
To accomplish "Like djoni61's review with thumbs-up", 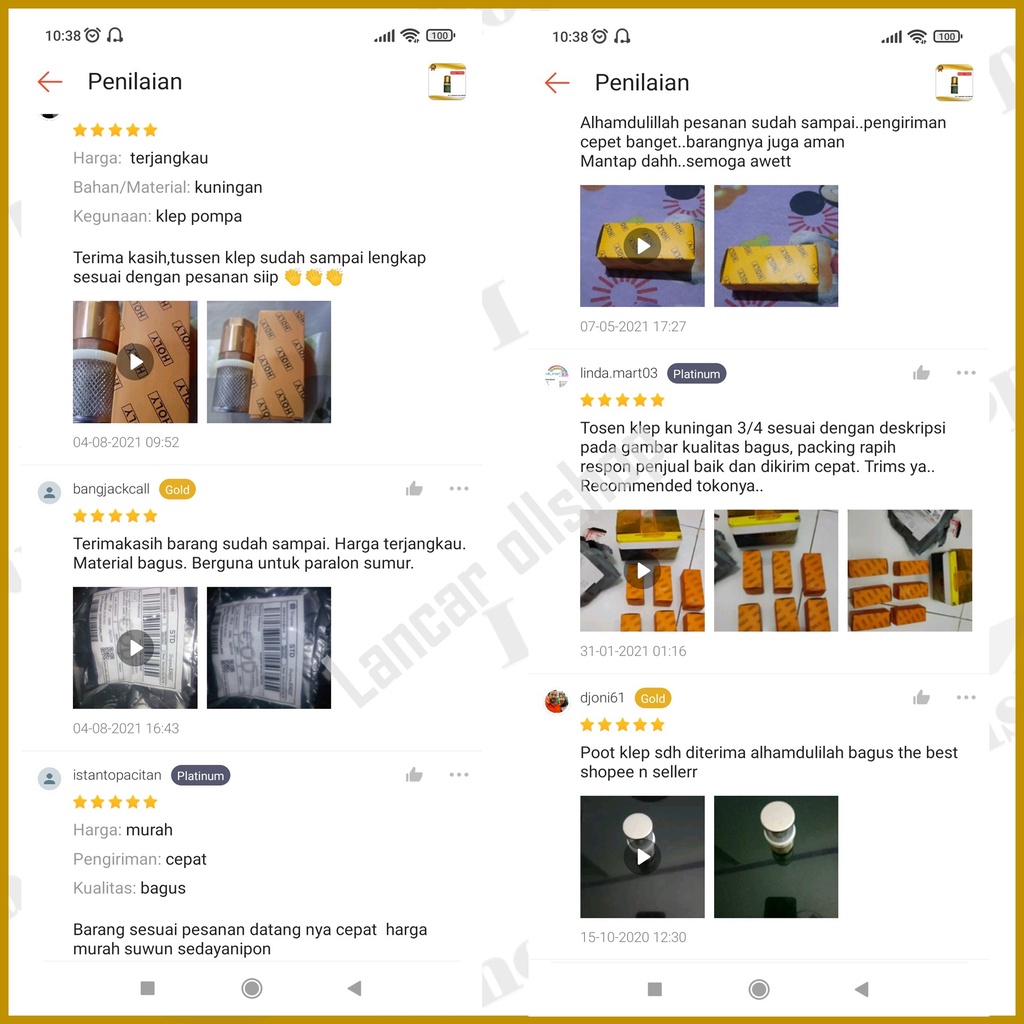I will click(921, 697).
